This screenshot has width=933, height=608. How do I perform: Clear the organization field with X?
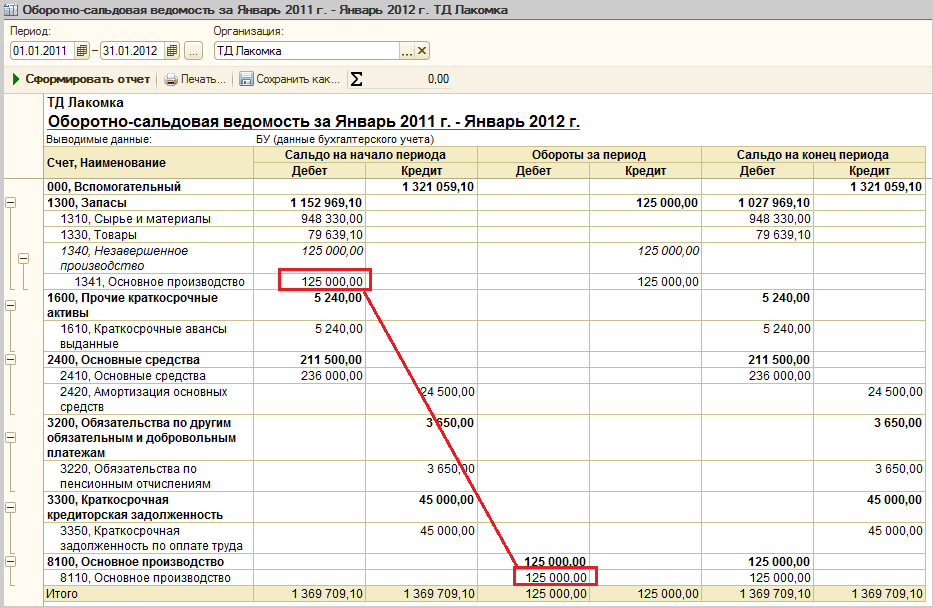pos(421,51)
